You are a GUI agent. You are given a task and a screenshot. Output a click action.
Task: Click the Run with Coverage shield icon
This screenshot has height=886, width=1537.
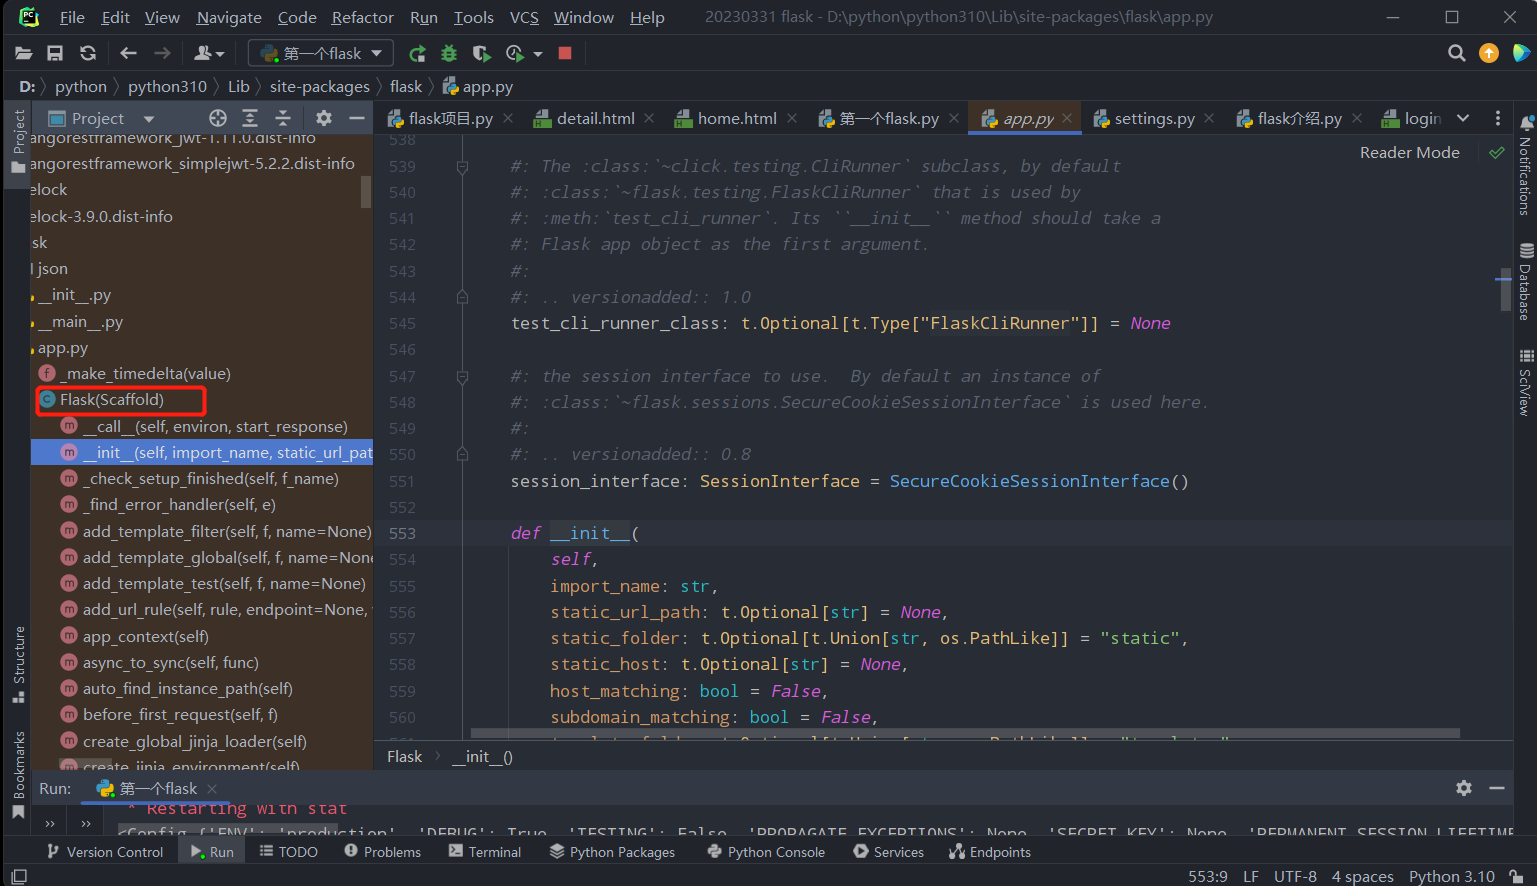[481, 54]
